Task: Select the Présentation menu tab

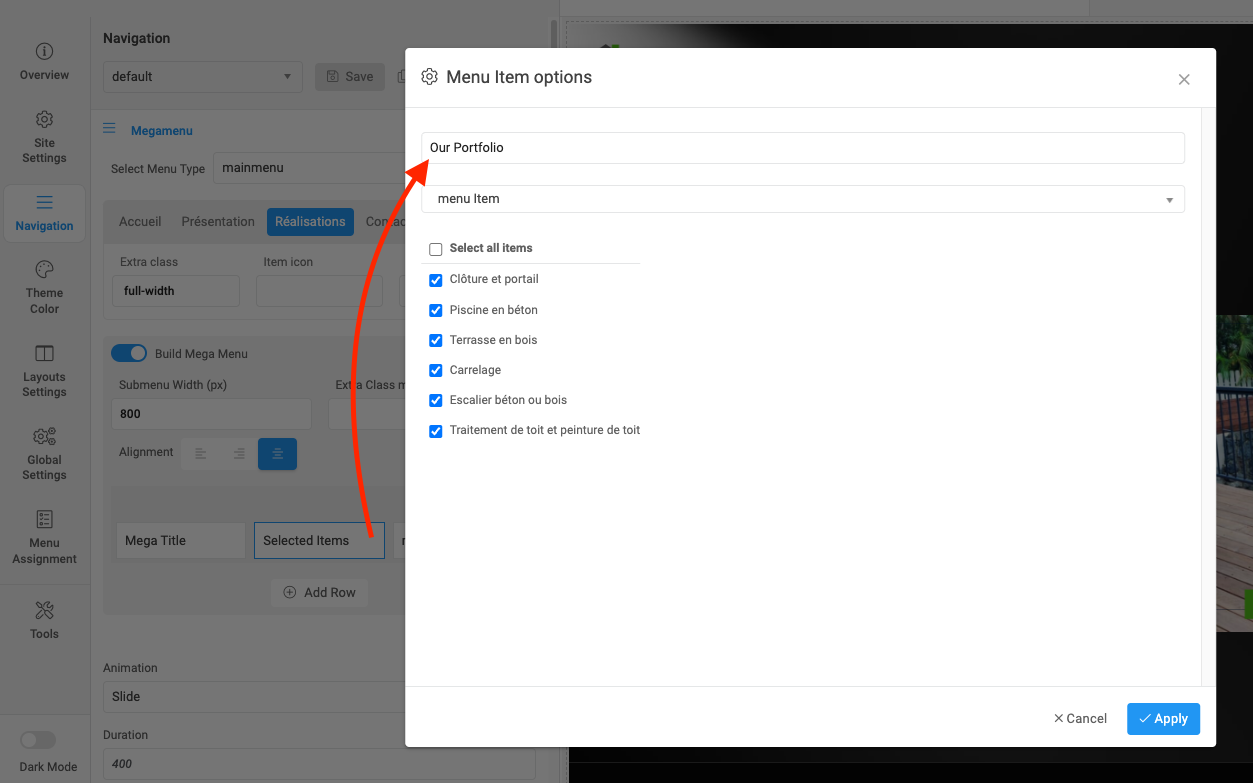Action: coord(218,221)
